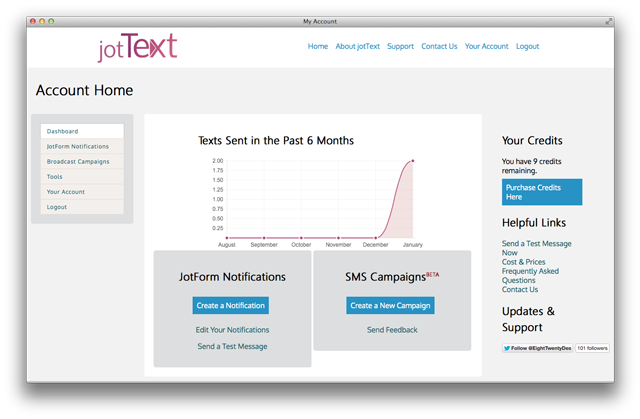This screenshot has height=419, width=640.
Task: Click the January data point on the chart
Action: click(413, 161)
